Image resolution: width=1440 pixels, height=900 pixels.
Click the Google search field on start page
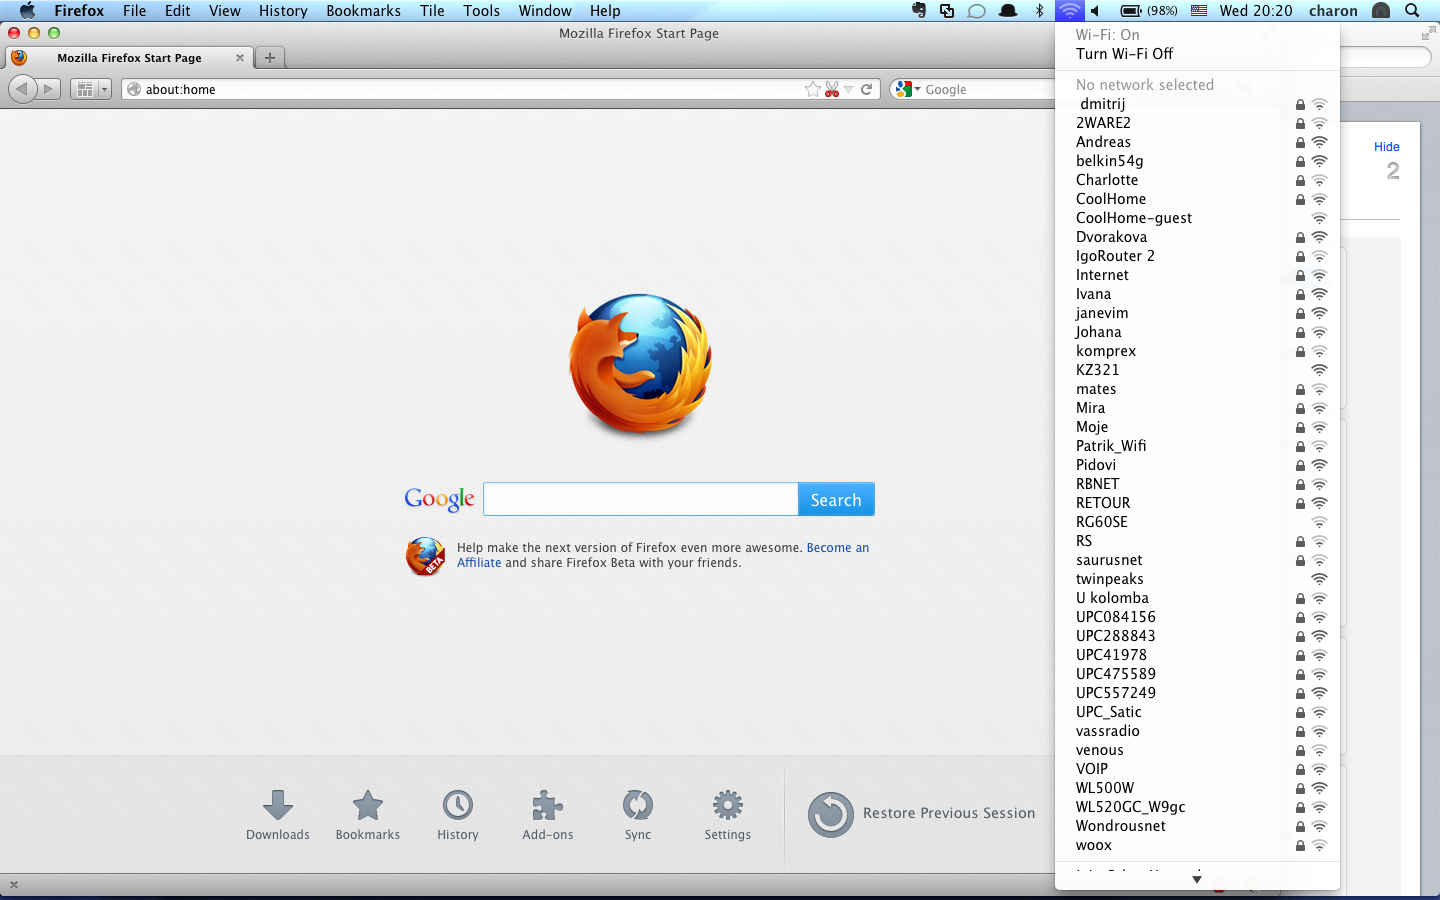pyautogui.click(x=640, y=499)
